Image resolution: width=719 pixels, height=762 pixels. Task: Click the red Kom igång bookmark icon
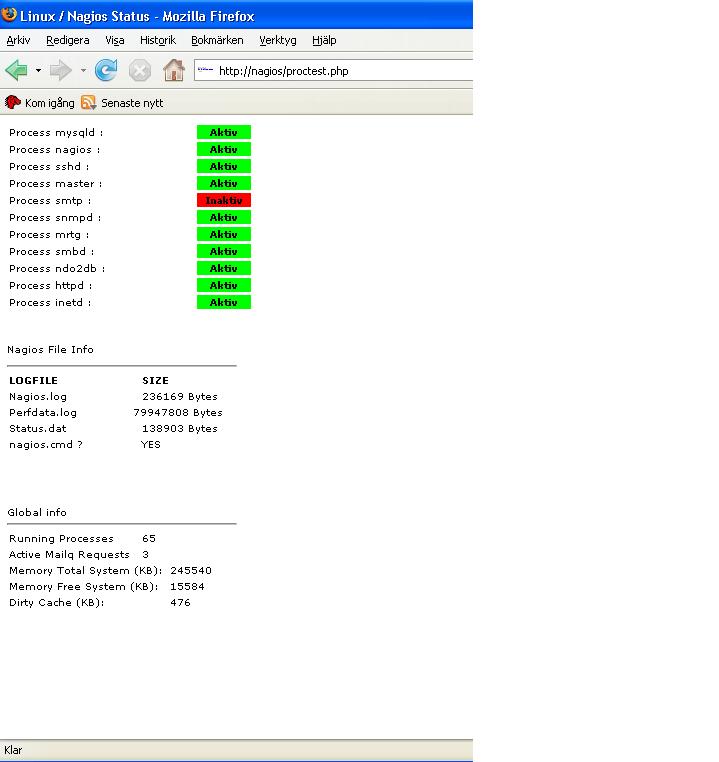tap(13, 103)
